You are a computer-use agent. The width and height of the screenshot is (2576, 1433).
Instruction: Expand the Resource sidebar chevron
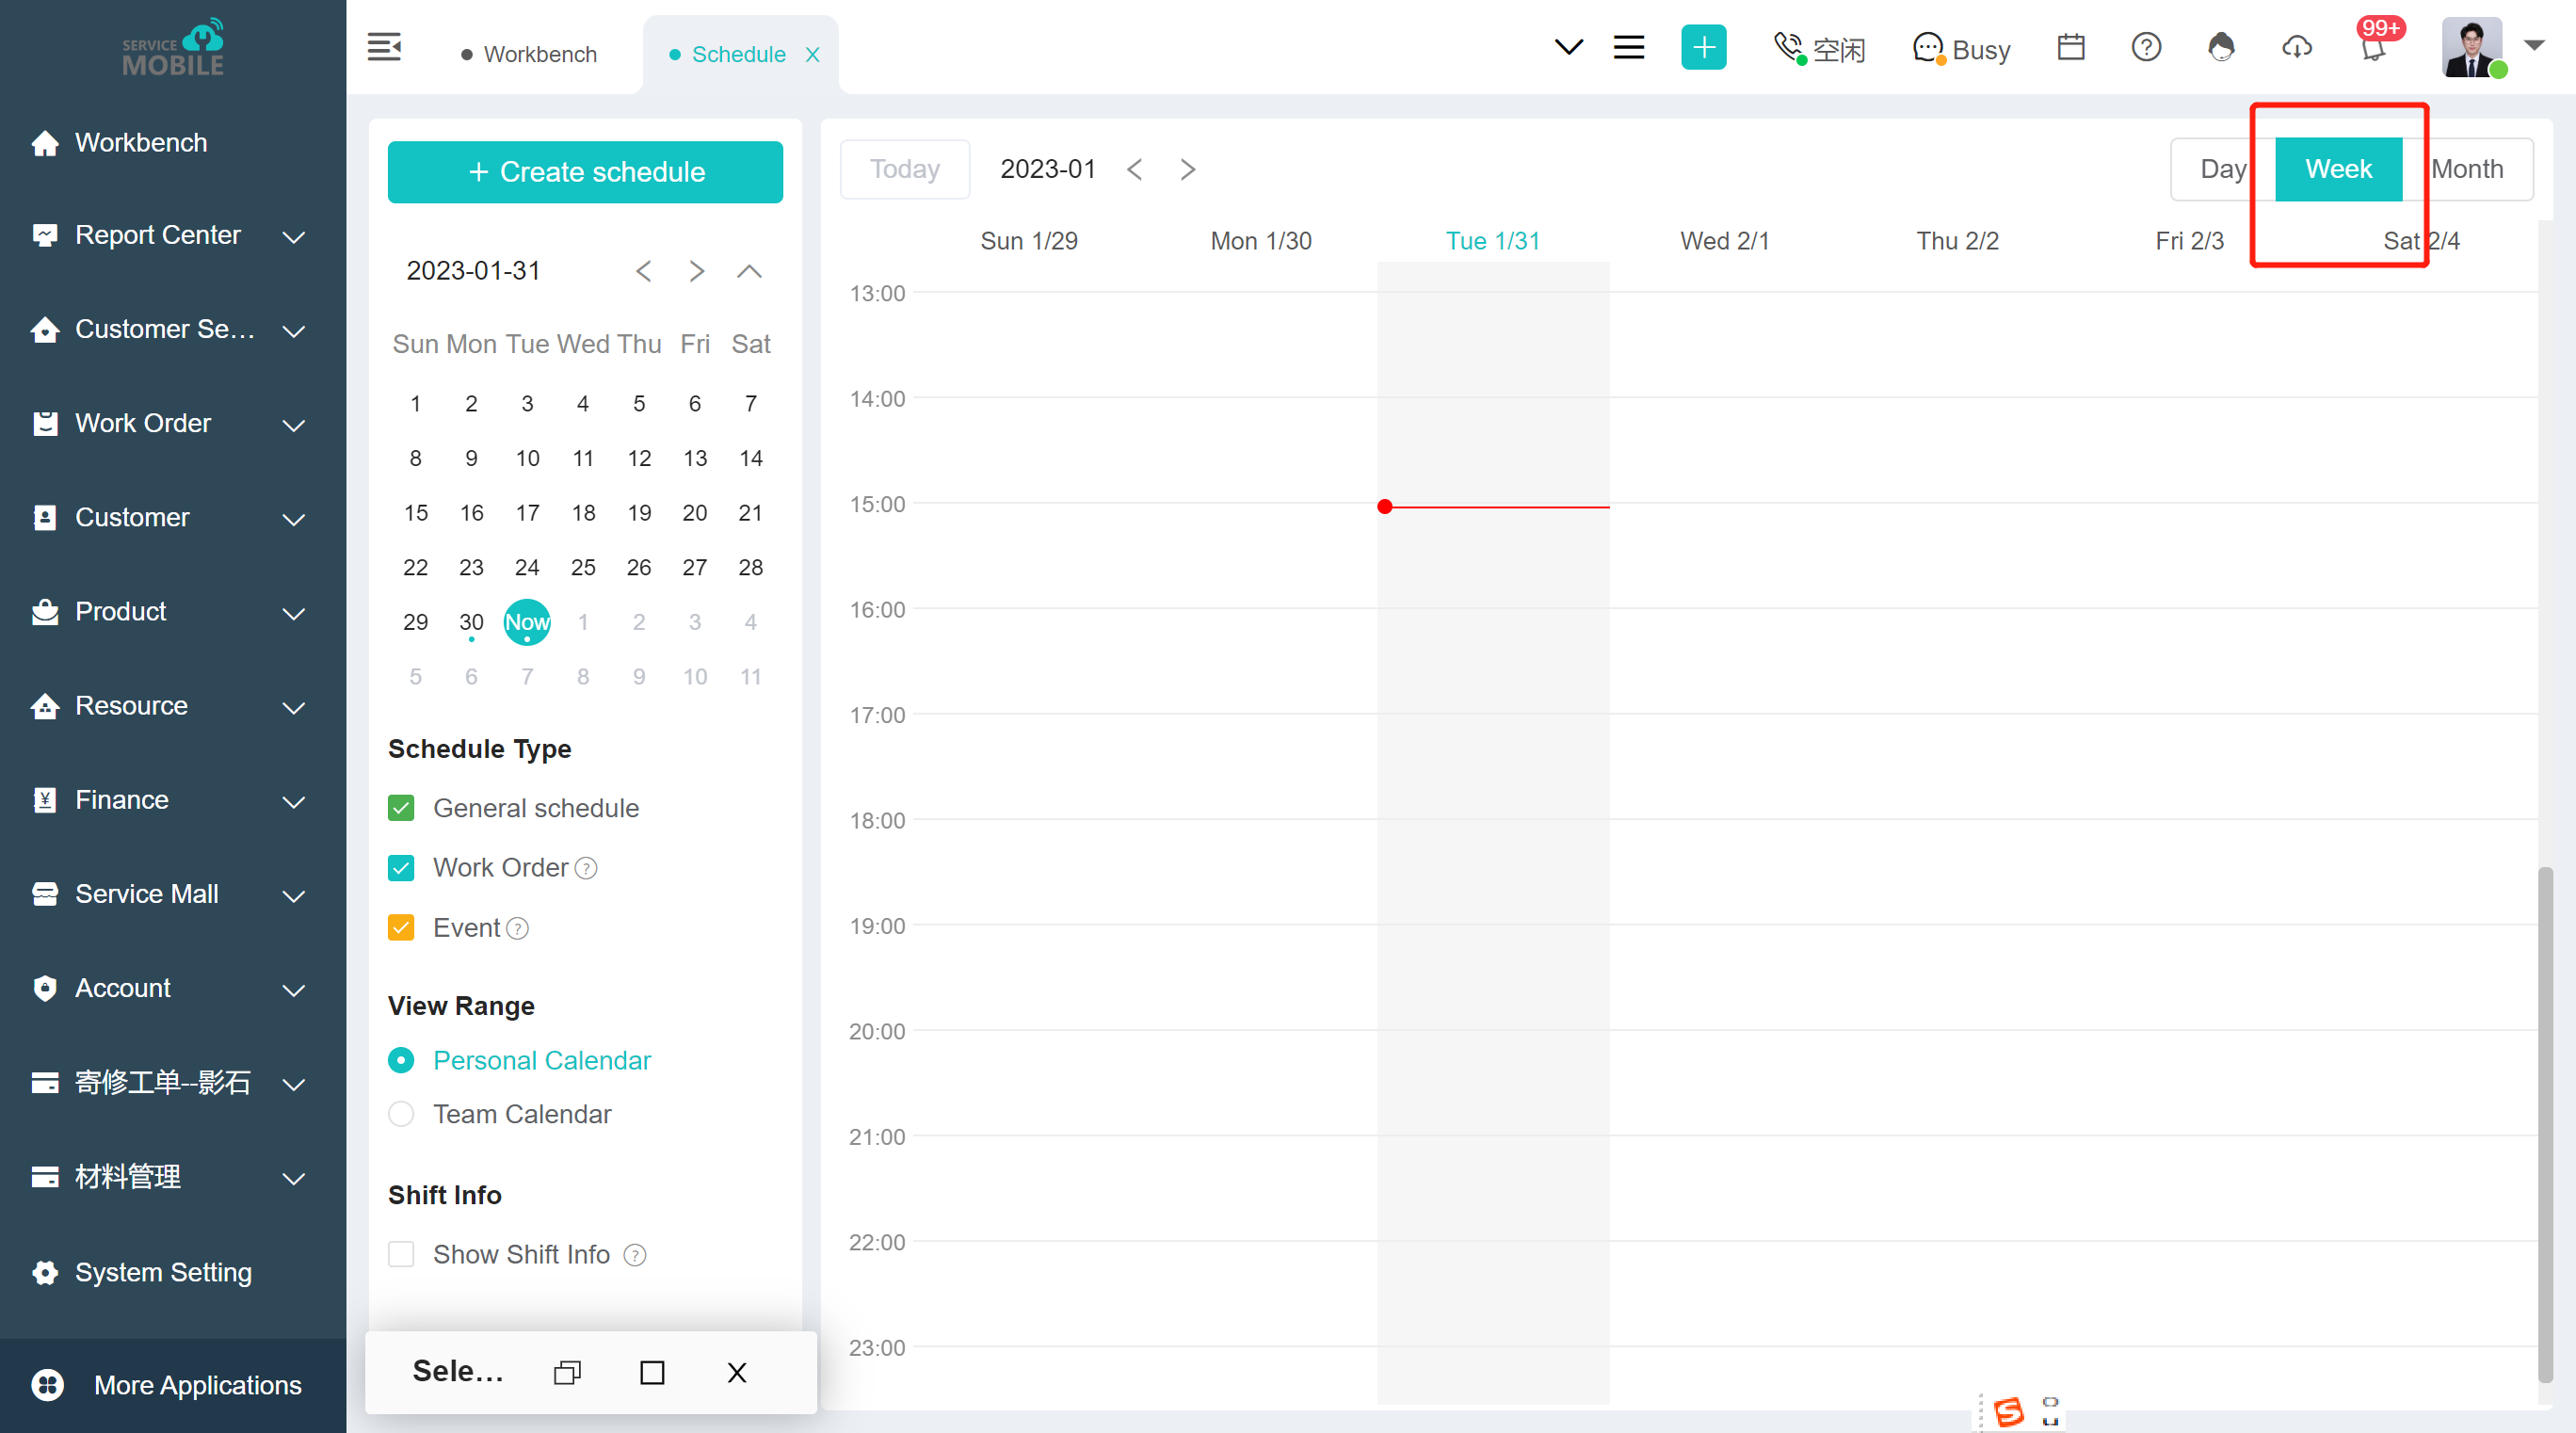click(293, 707)
